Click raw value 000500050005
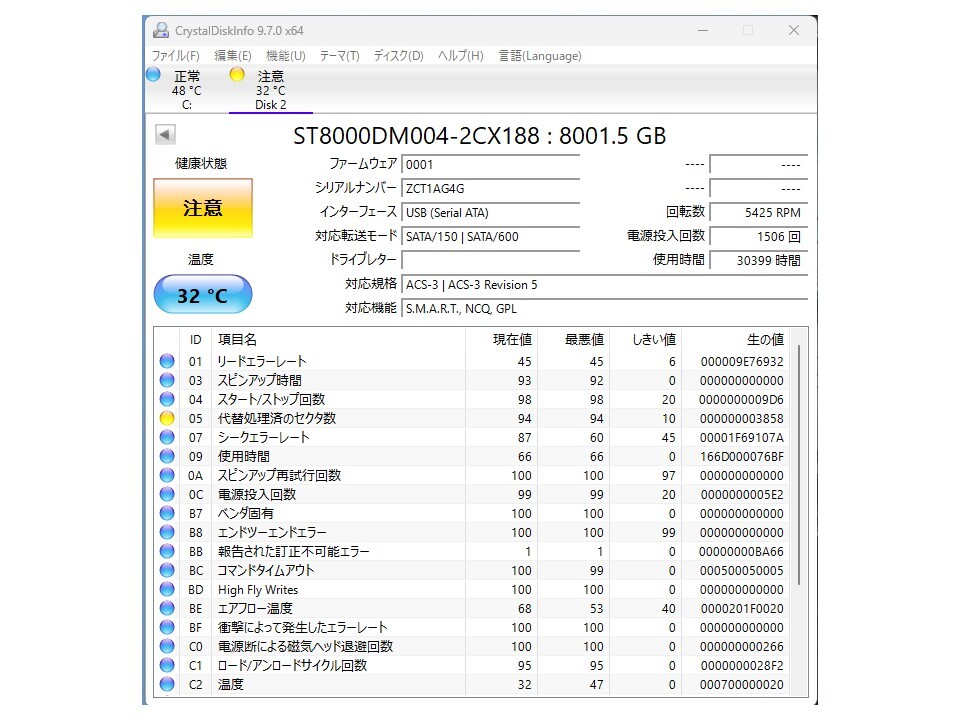Screen dimensions: 960x720 point(741,571)
